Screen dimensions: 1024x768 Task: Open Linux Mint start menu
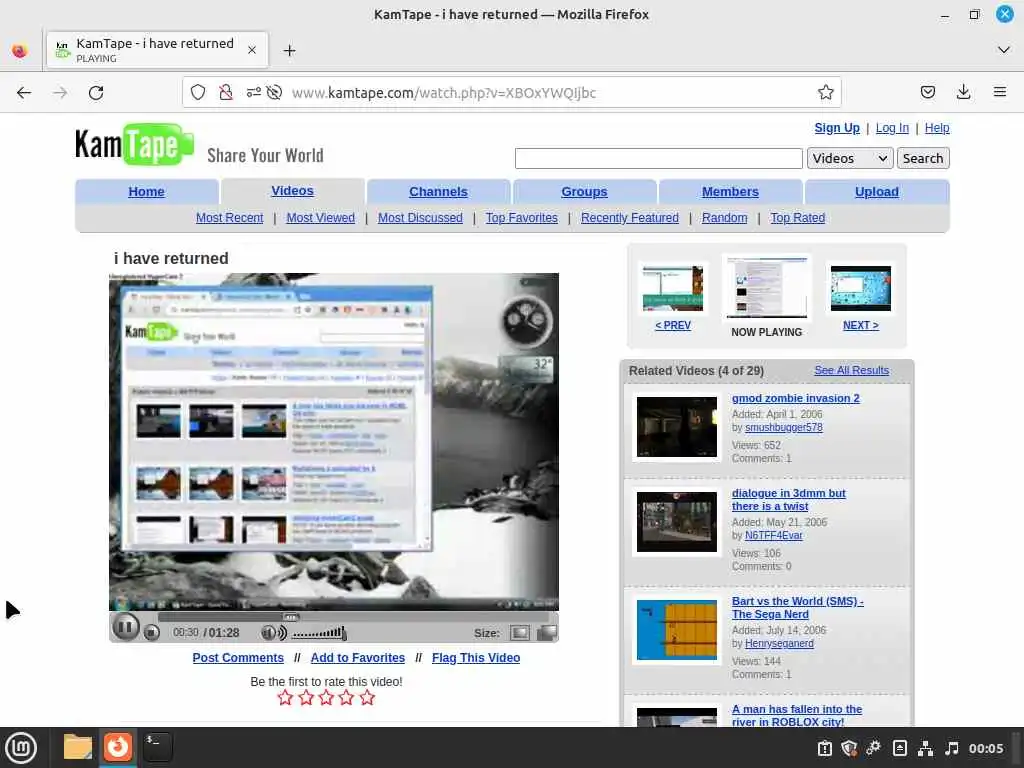[21, 748]
